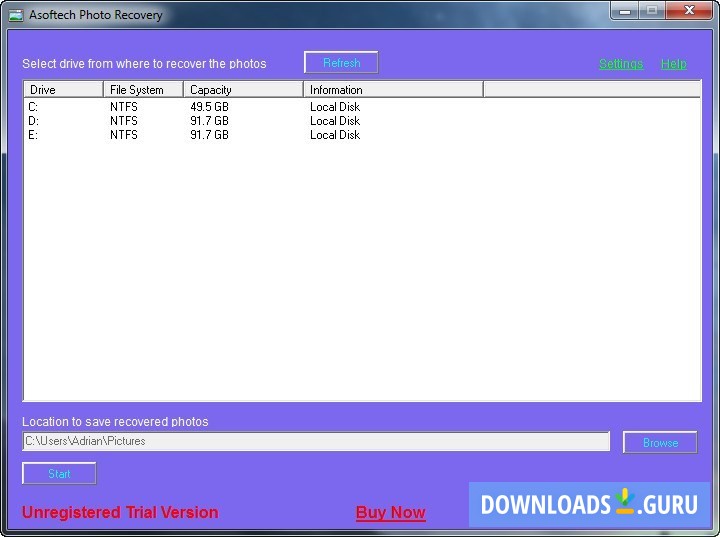Image resolution: width=720 pixels, height=537 pixels.
Task: Click the 49.5 GB capacity cell
Action: click(x=209, y=107)
